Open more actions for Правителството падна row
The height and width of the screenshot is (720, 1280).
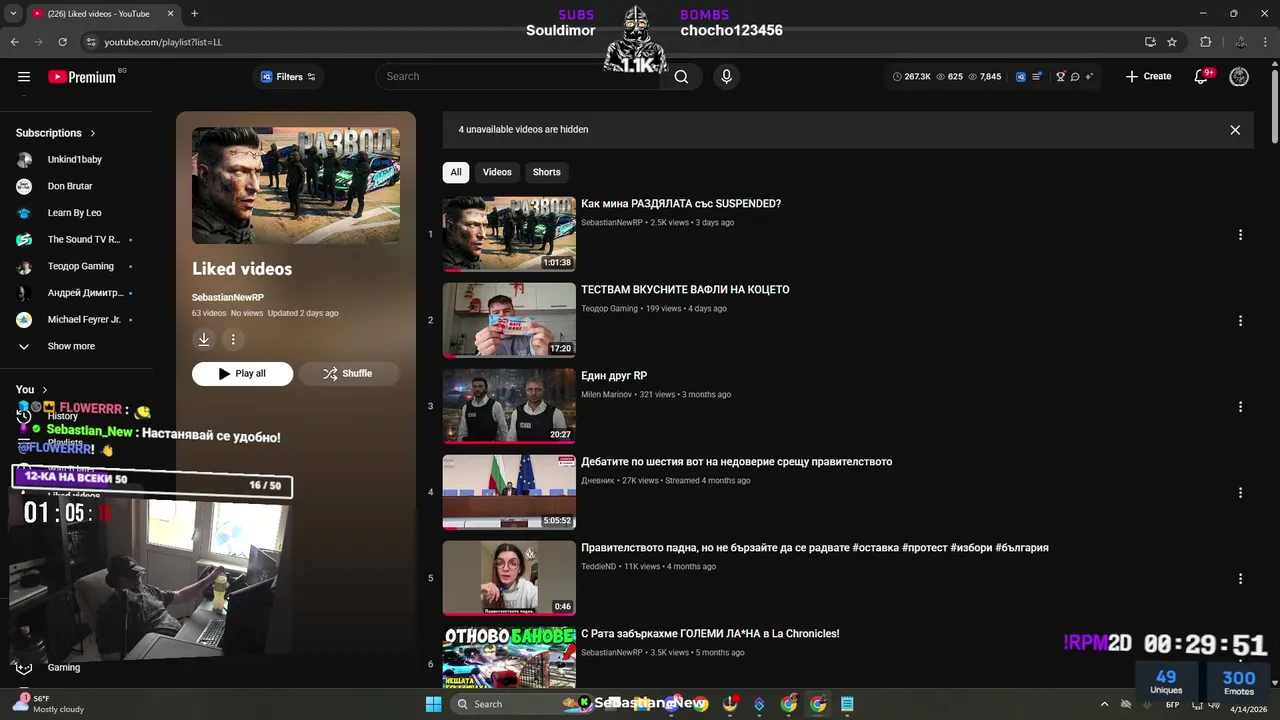(x=1240, y=579)
